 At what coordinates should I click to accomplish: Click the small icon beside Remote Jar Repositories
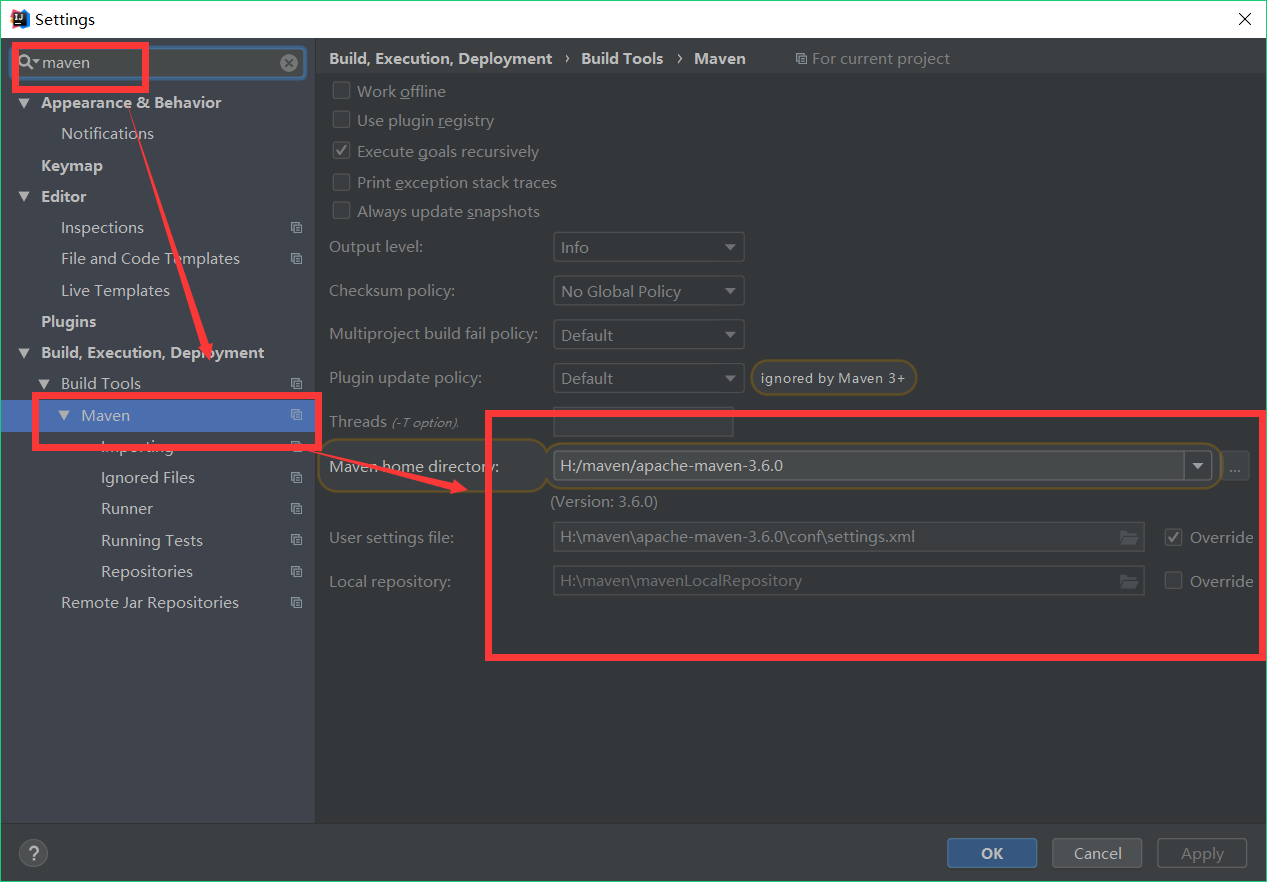click(x=296, y=602)
